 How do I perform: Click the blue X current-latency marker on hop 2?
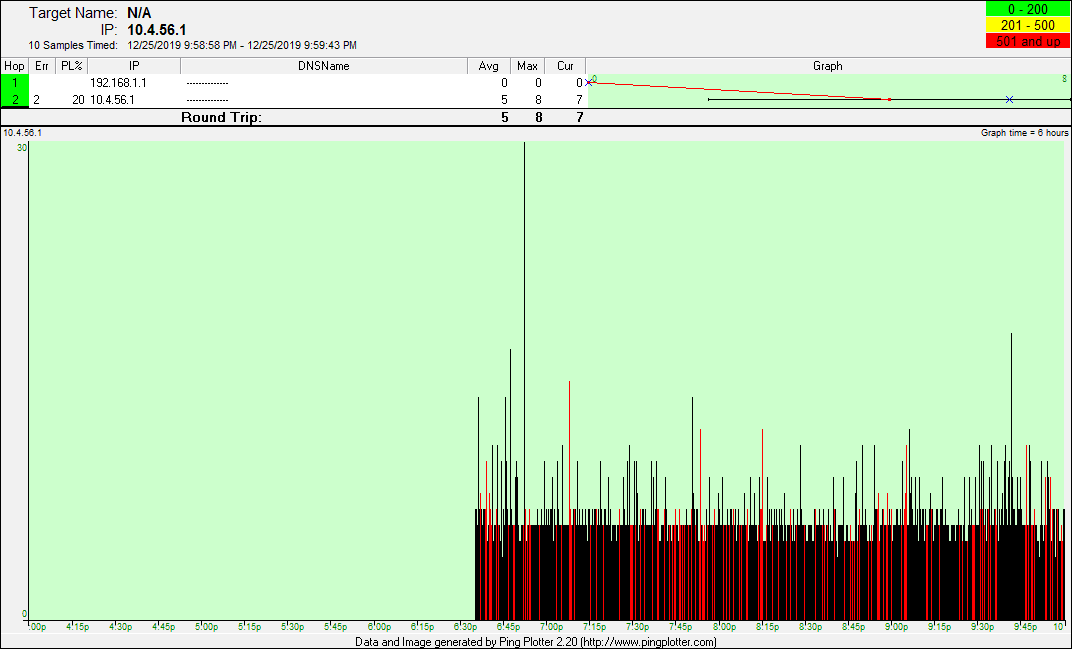(x=1009, y=99)
